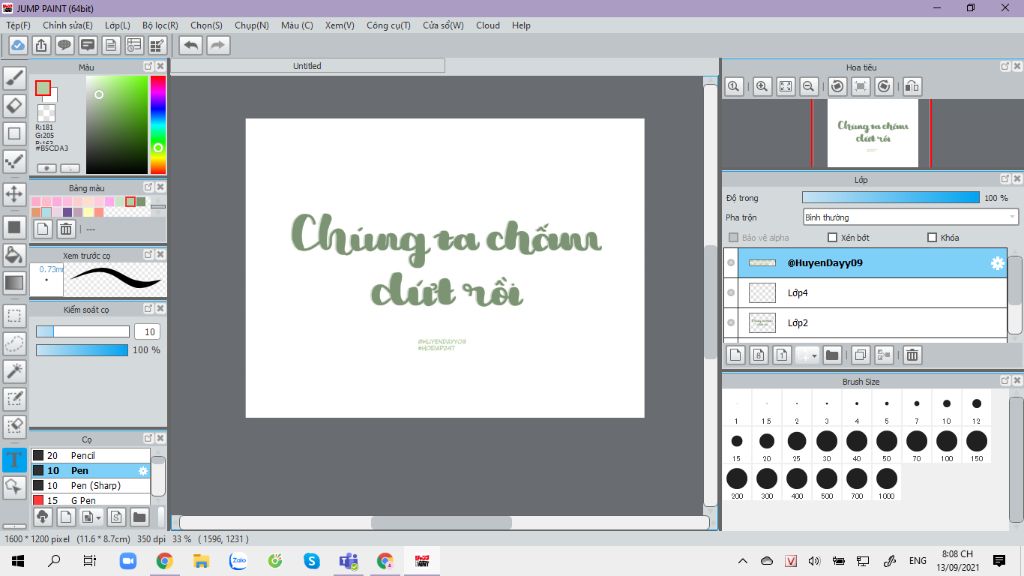Select the Magic Wand tool
Image resolution: width=1024 pixels, height=576 pixels.
coord(14,371)
